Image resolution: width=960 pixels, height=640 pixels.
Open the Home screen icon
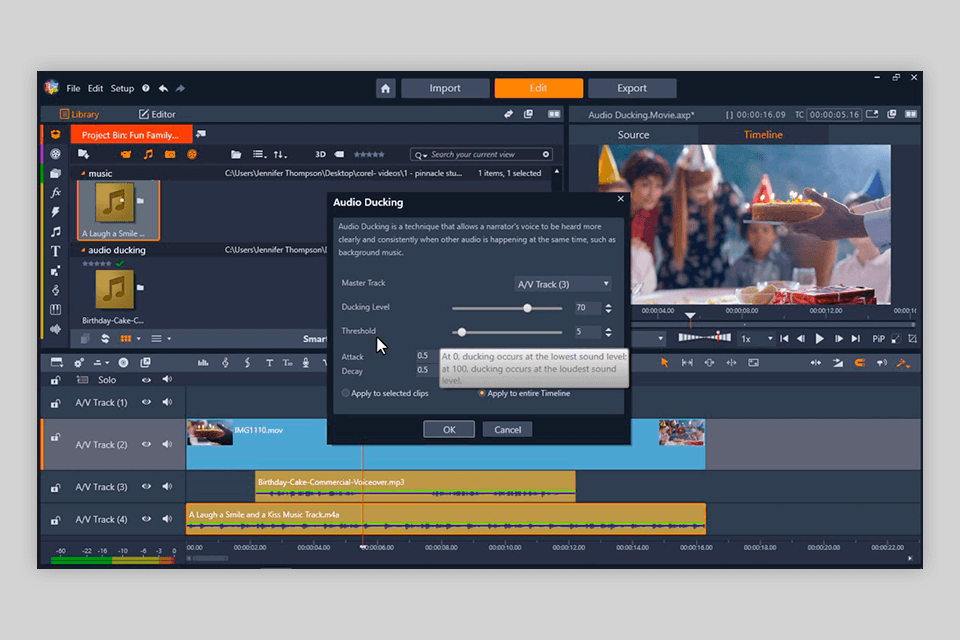(x=385, y=88)
